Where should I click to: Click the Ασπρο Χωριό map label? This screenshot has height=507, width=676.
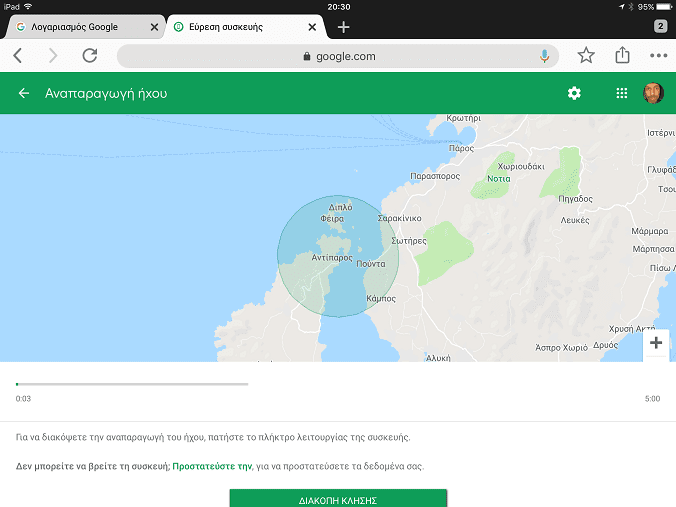click(561, 347)
